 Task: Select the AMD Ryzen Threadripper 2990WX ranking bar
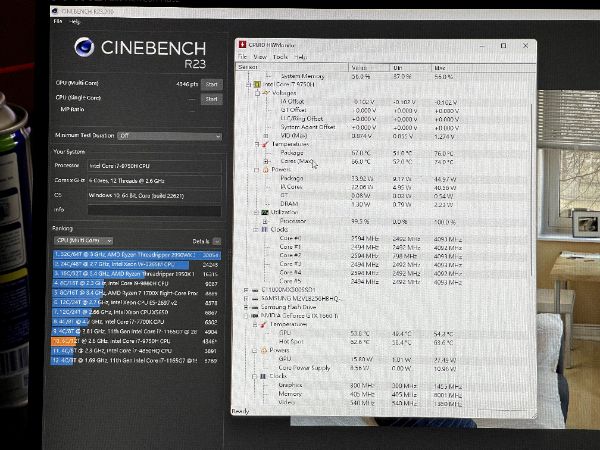(x=137, y=255)
